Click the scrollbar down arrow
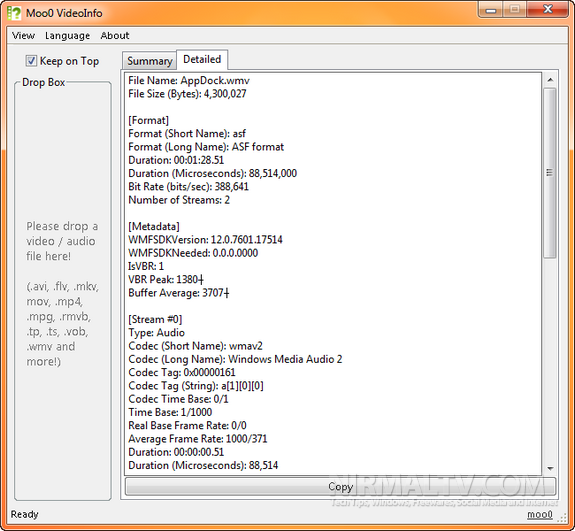Image resolution: width=575 pixels, height=531 pixels. 550,468
